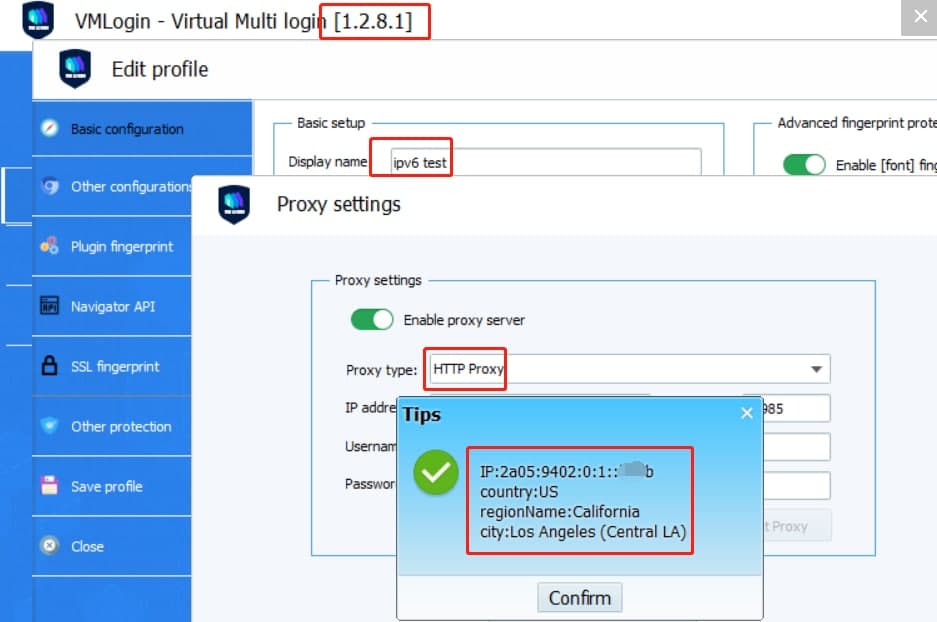Dismiss the Tips dialog with X
The width and height of the screenshot is (937, 622).
point(746,413)
